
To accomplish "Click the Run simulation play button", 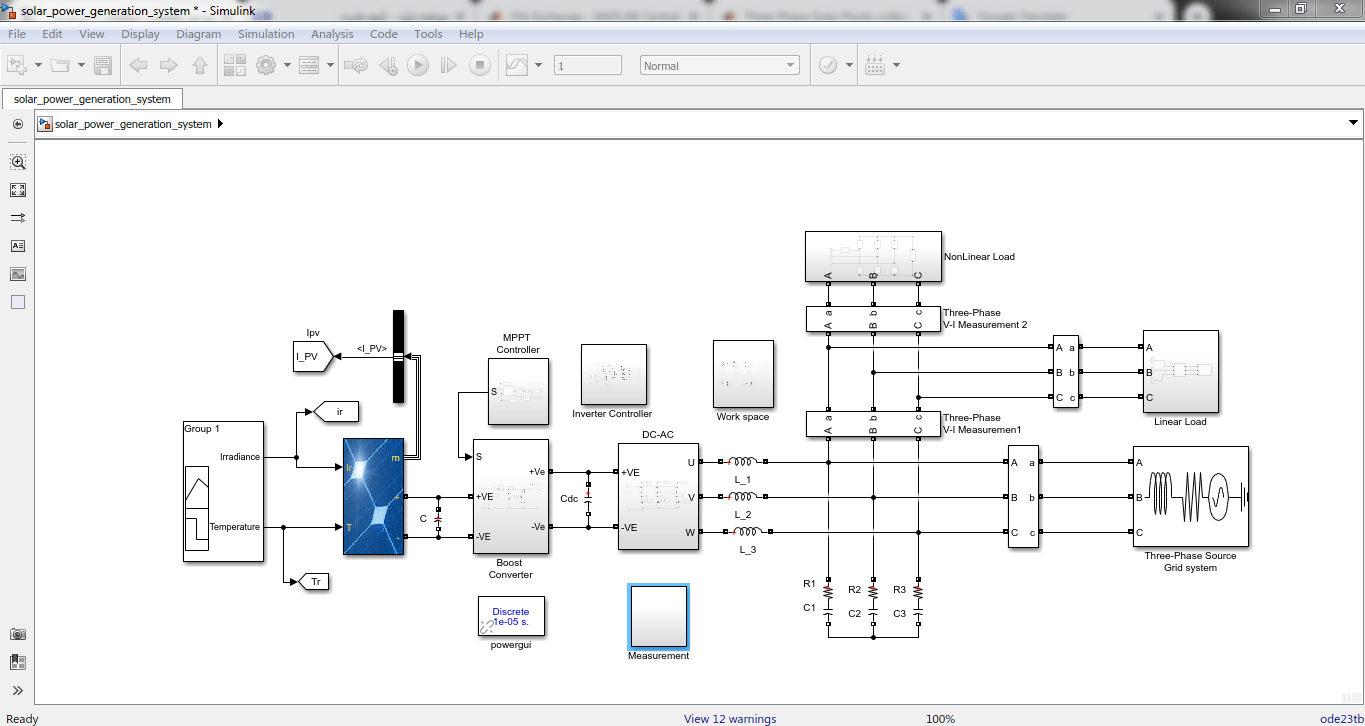I will pyautogui.click(x=418, y=65).
